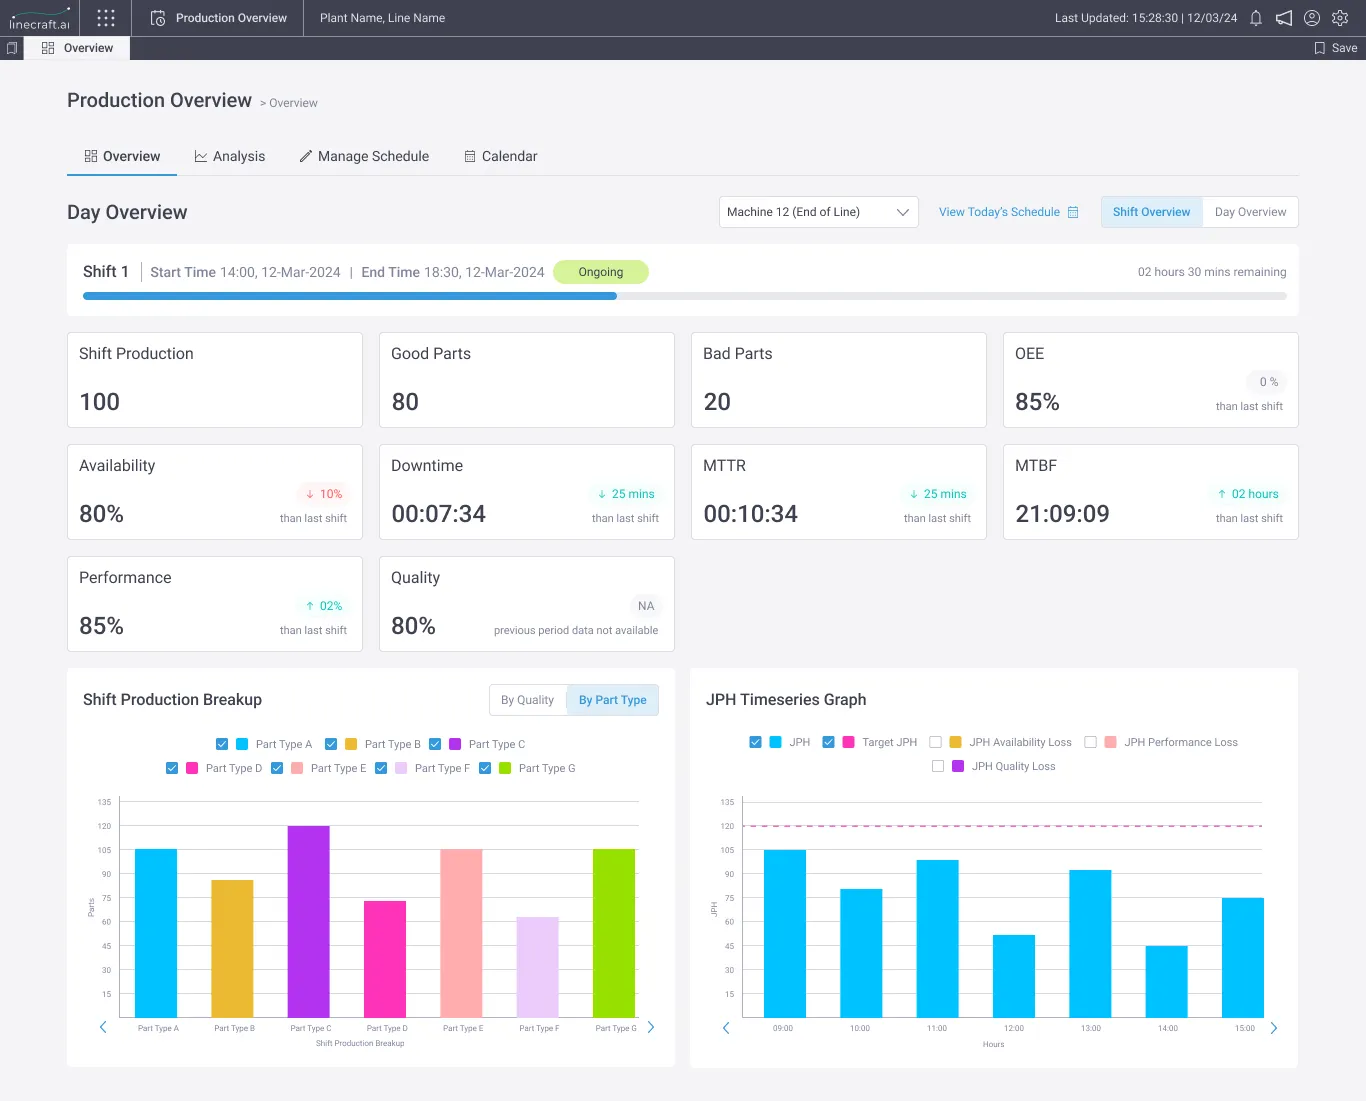Screen dimensions: 1366x1101
Task: Open the notifications bell icon
Action: (1256, 18)
